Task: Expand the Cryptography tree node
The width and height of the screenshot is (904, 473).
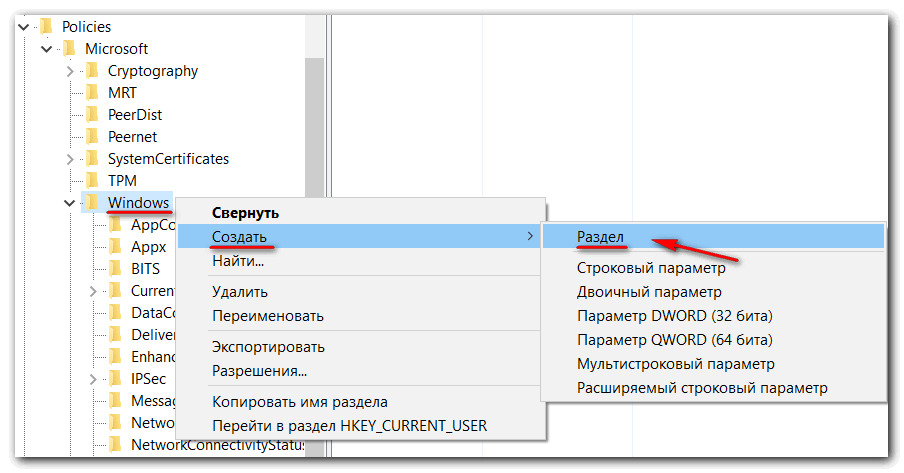Action: (70, 71)
